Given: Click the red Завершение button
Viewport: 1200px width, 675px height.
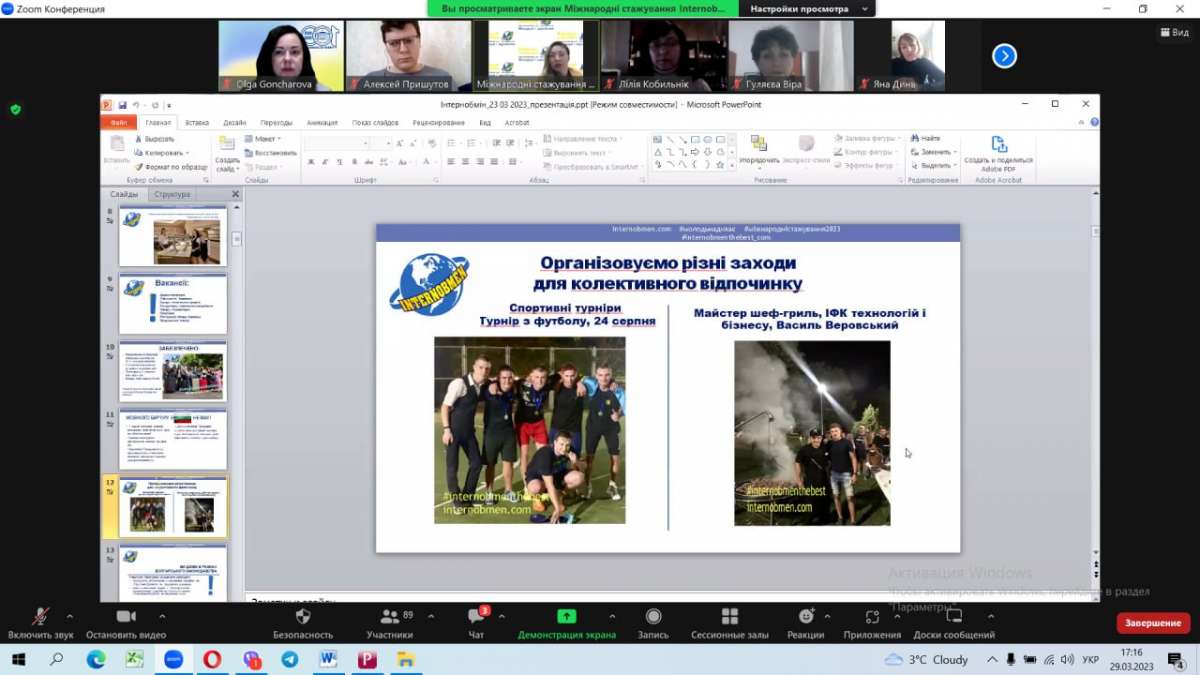Looking at the screenshot, I should pyautogui.click(x=1153, y=623).
